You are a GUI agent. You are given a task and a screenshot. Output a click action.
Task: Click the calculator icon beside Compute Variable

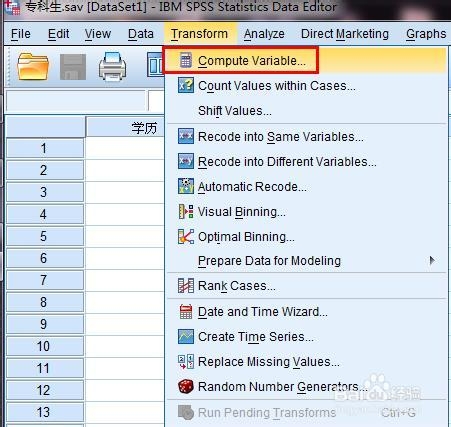[x=186, y=61]
